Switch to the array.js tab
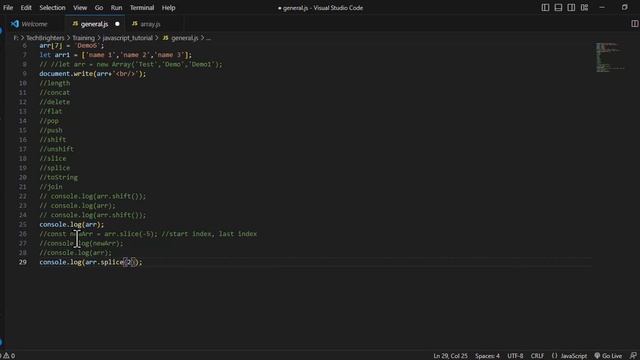640x360 pixels. click(150, 24)
